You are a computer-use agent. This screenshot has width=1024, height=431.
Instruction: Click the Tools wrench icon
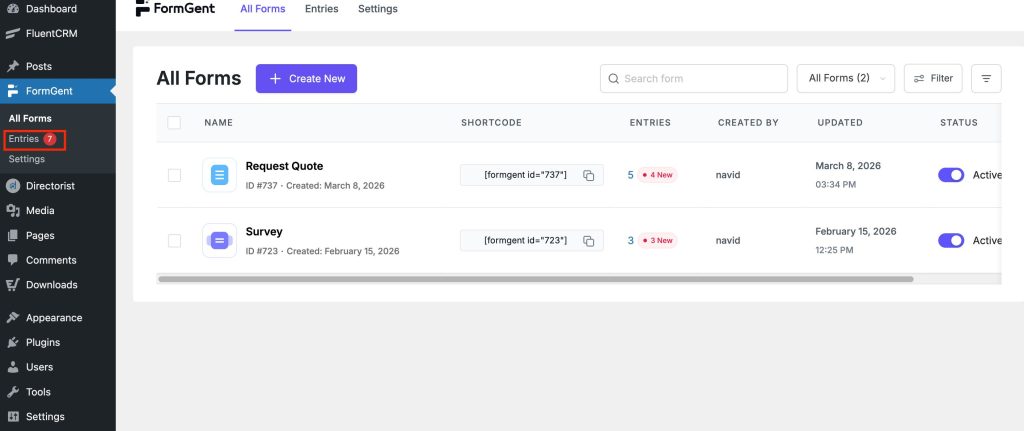click(12, 392)
